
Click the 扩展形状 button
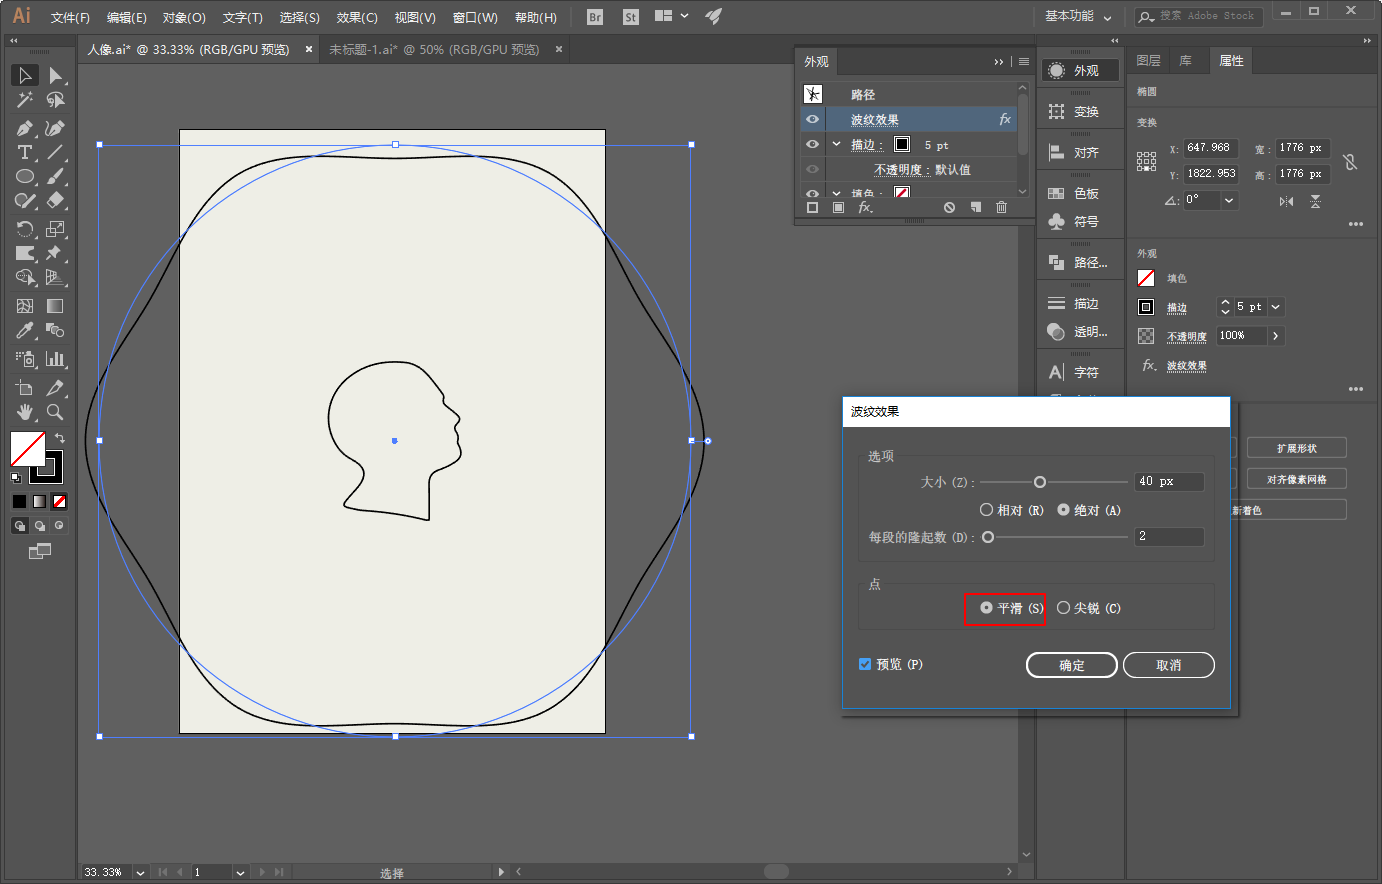pyautogui.click(x=1296, y=448)
